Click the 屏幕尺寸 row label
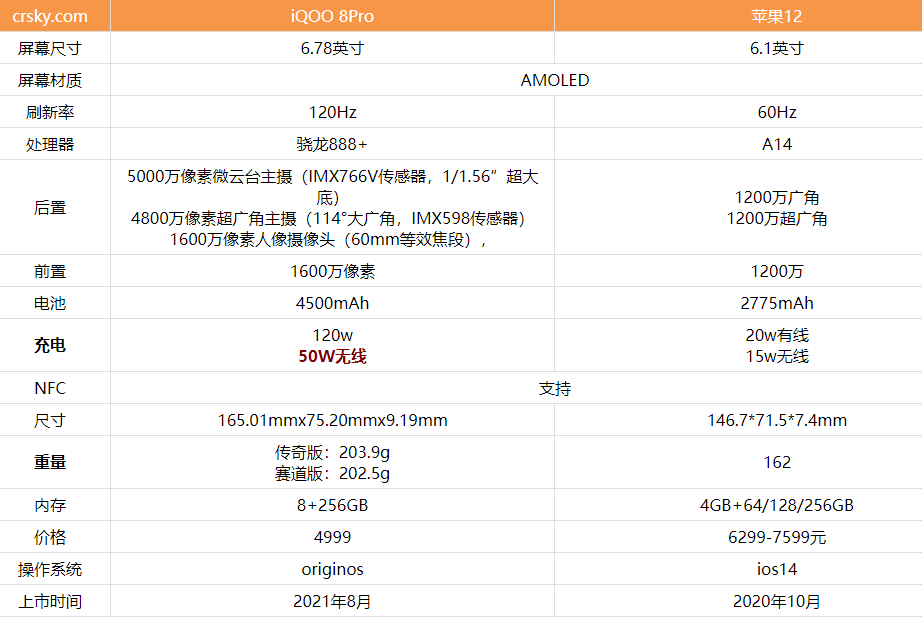The width and height of the screenshot is (922, 617). 50,48
